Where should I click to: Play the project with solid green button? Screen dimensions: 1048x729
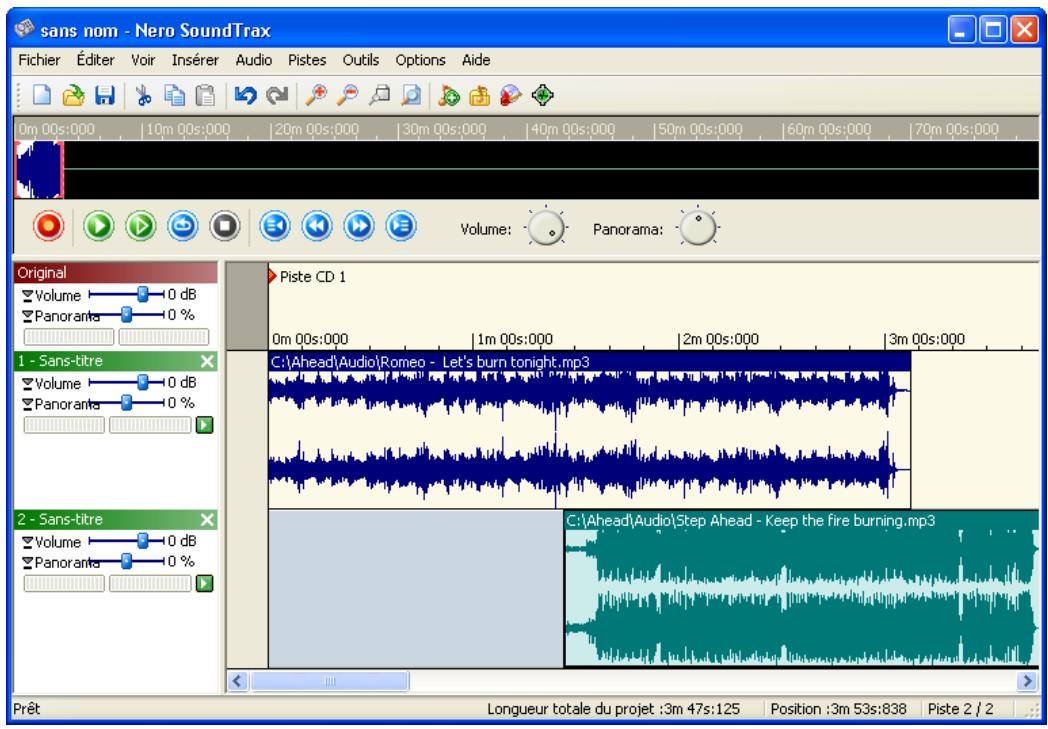(x=99, y=226)
